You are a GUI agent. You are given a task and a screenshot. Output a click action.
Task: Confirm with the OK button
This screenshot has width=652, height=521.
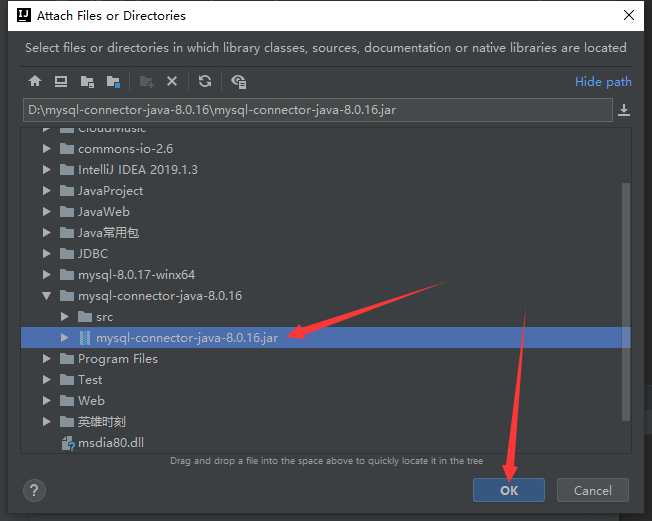509,490
